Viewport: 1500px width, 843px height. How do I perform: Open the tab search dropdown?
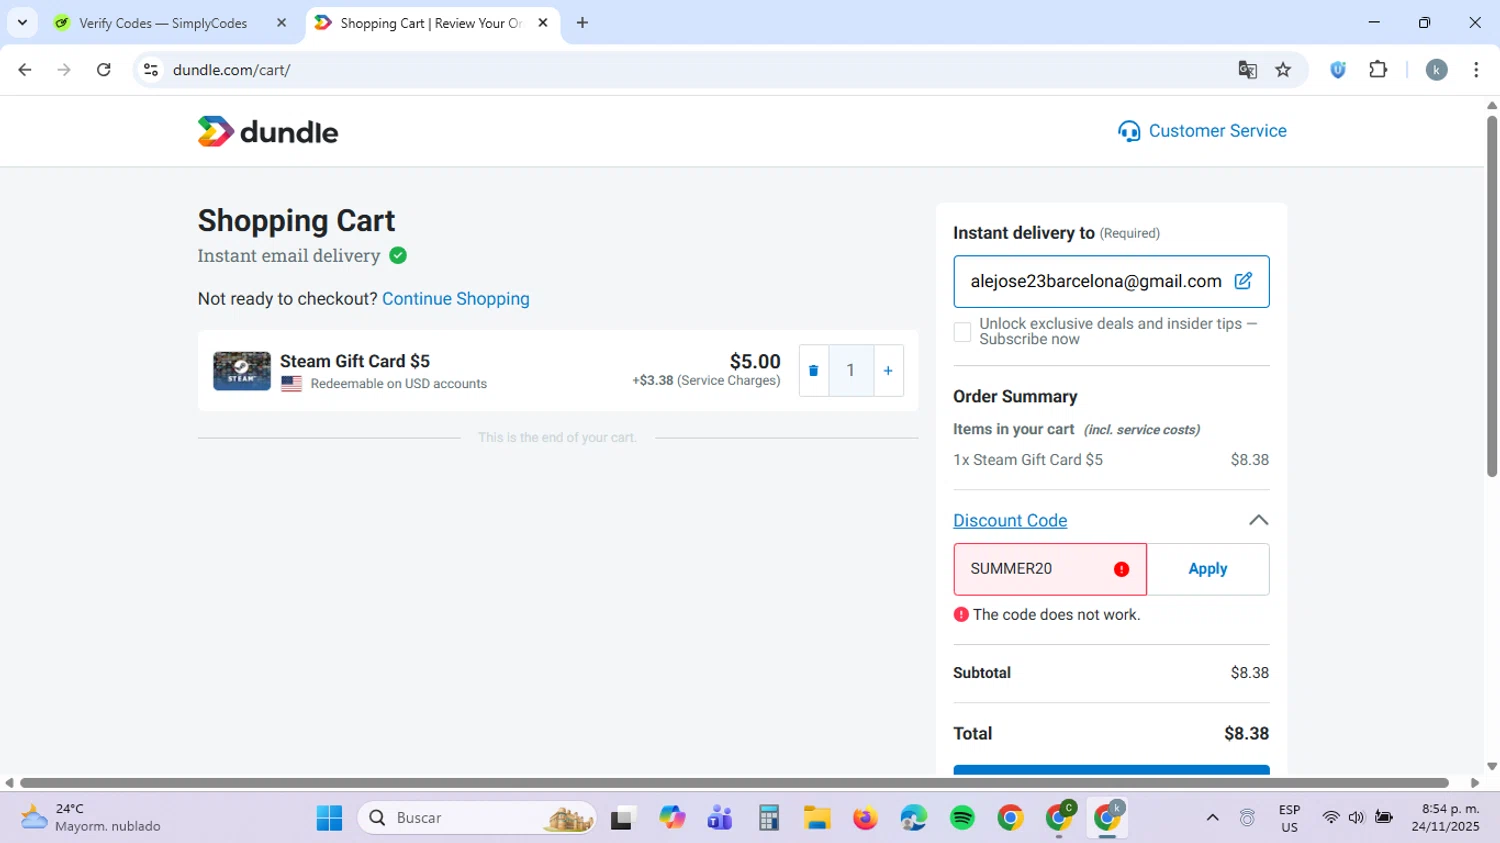[22, 23]
